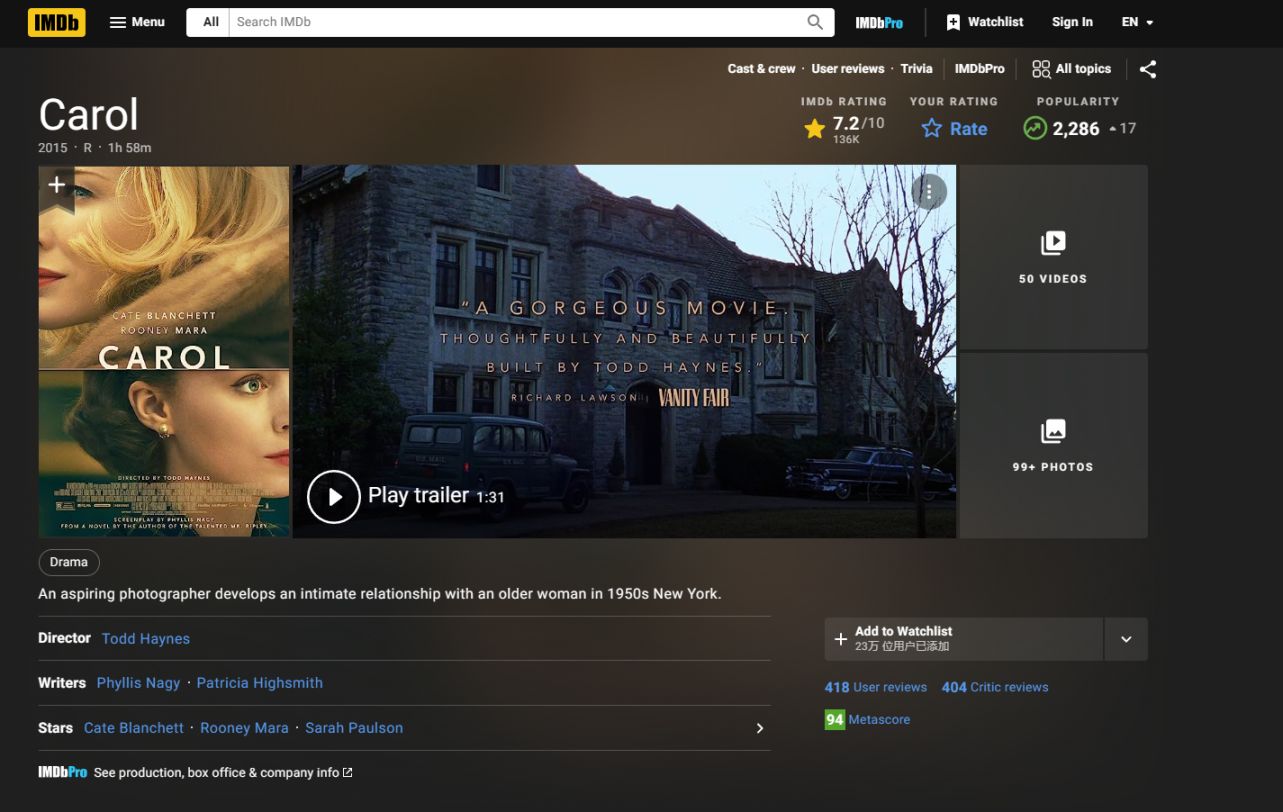Click the IMDb logo to go home
1283x812 pixels.
[57, 22]
